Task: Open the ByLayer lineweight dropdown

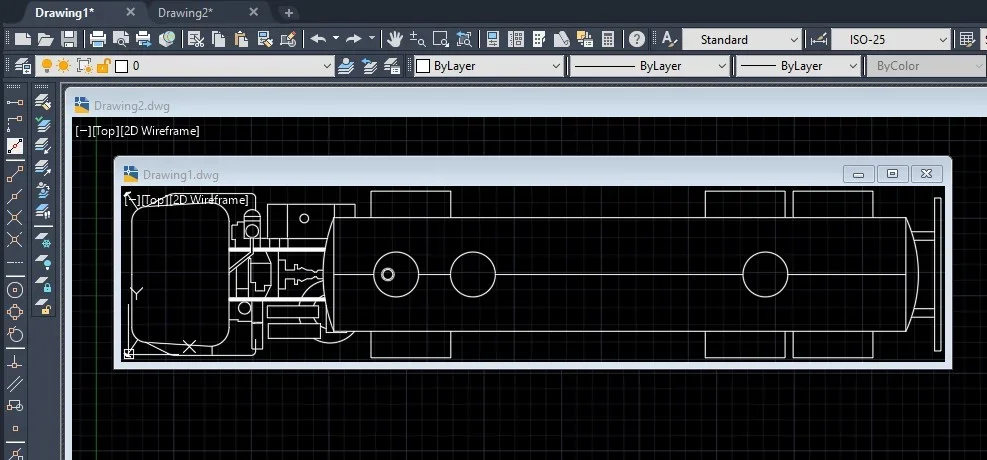Action: point(798,65)
